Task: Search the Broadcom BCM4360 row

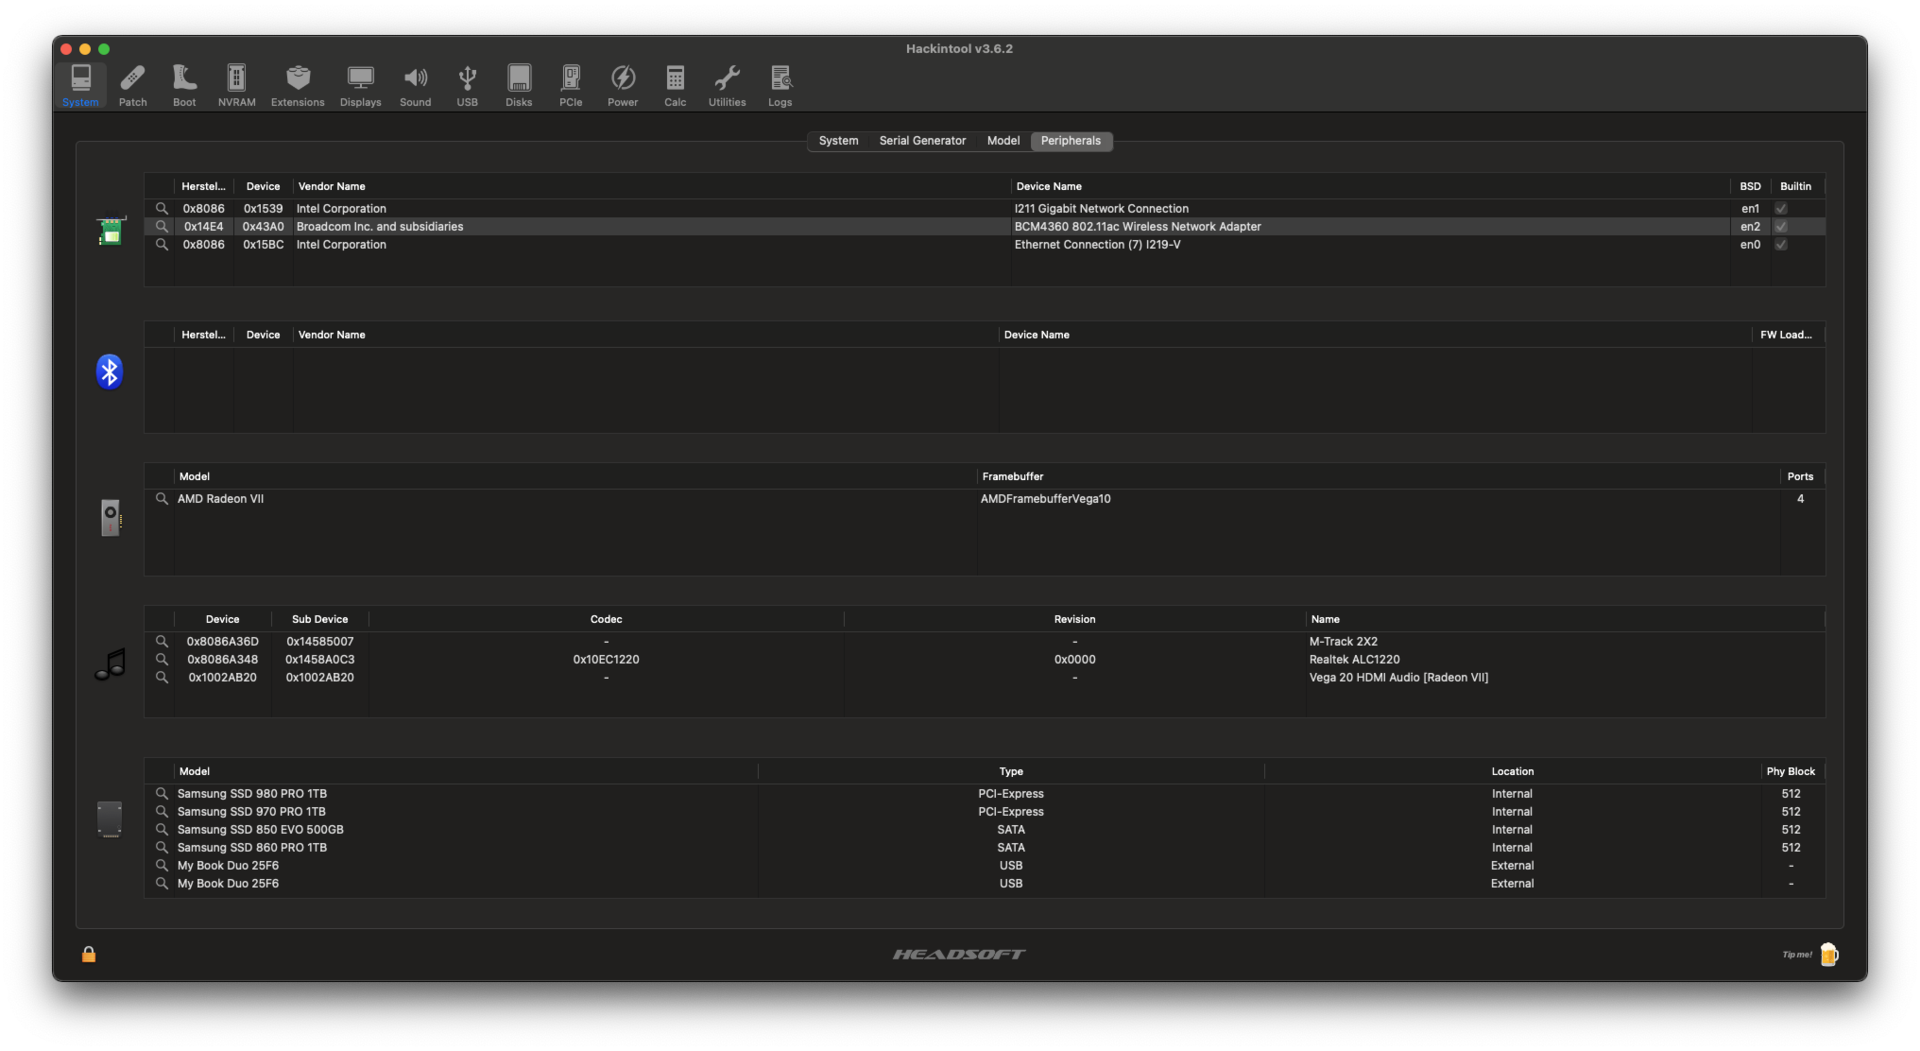Action: (x=161, y=227)
